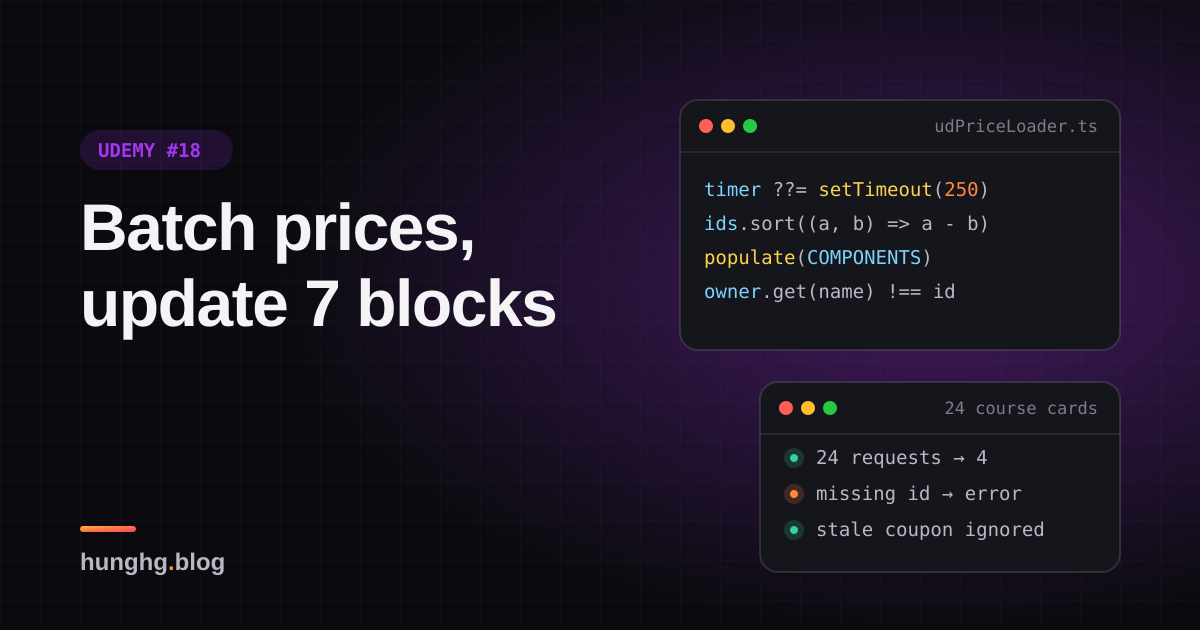Click the ids.sort code line

(846, 223)
